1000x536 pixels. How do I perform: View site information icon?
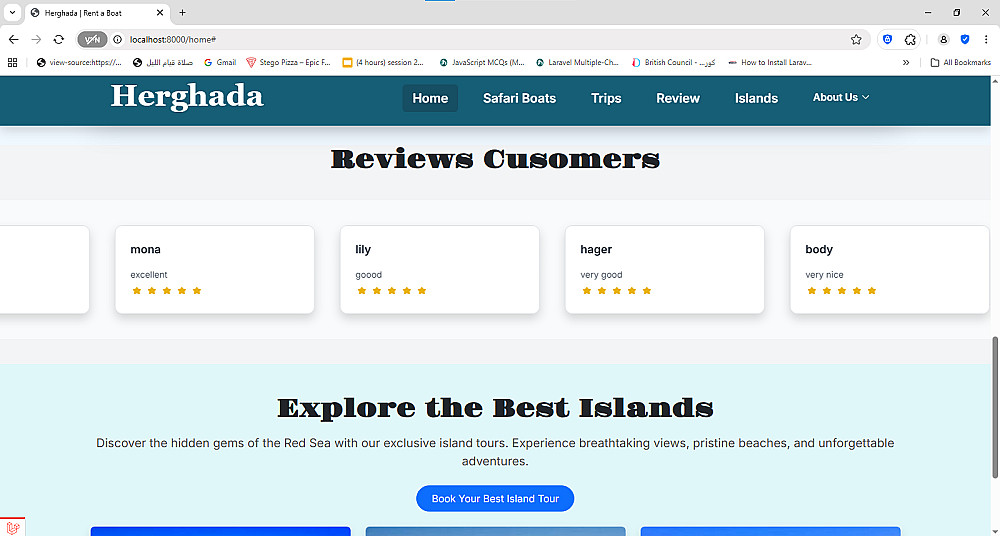point(117,40)
